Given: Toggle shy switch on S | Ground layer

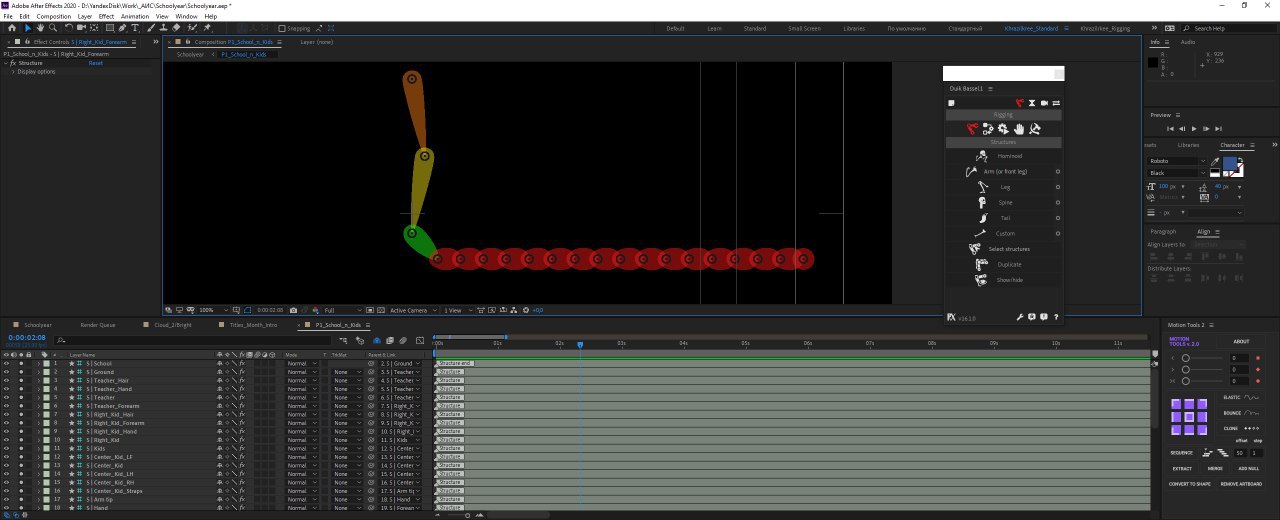Looking at the screenshot, I should (x=219, y=372).
